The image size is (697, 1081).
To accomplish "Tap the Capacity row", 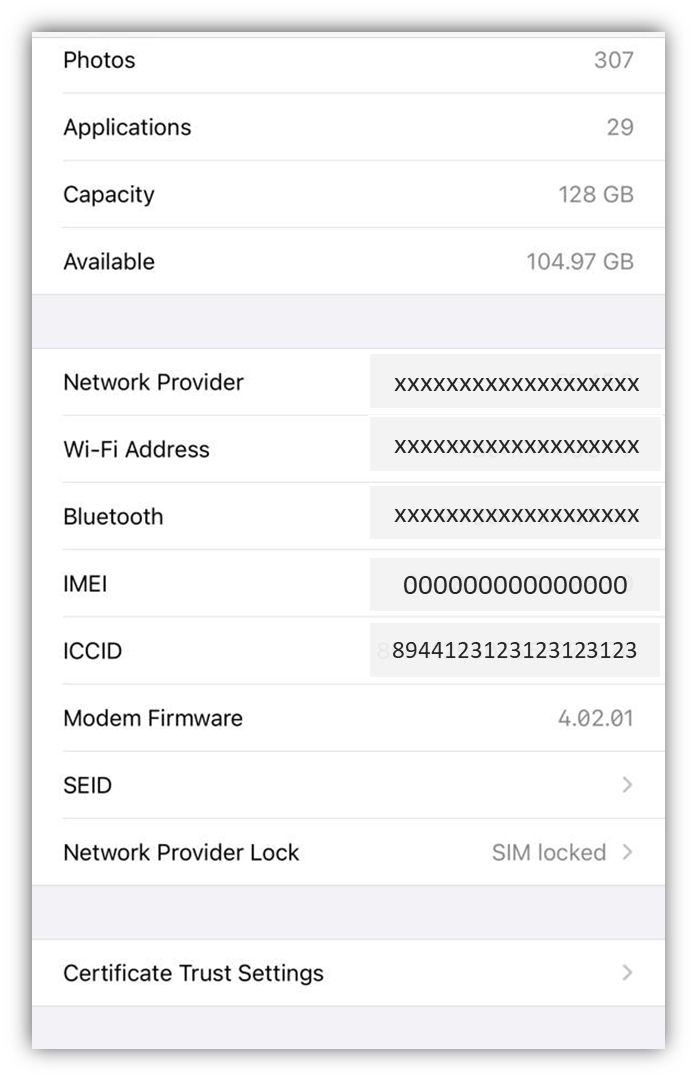I will 348,194.
